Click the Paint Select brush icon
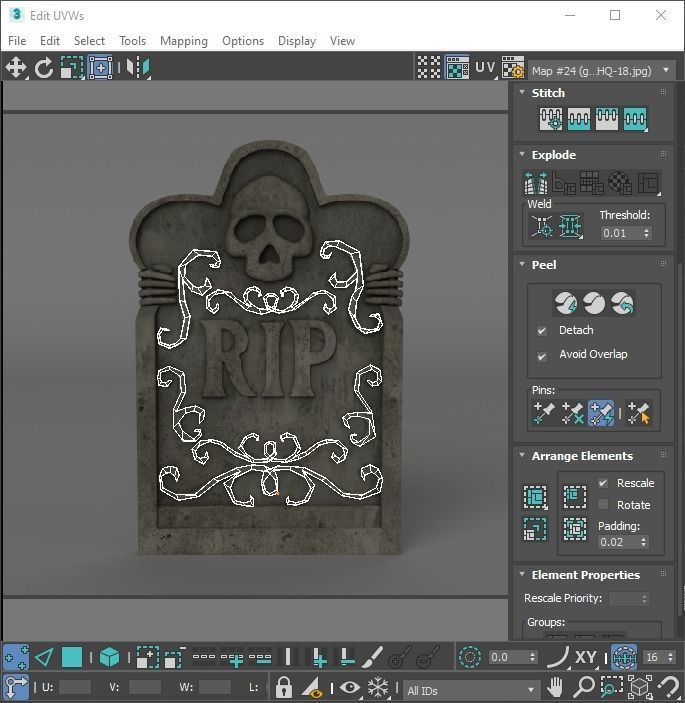Viewport: 685px width, 703px height. 372,658
